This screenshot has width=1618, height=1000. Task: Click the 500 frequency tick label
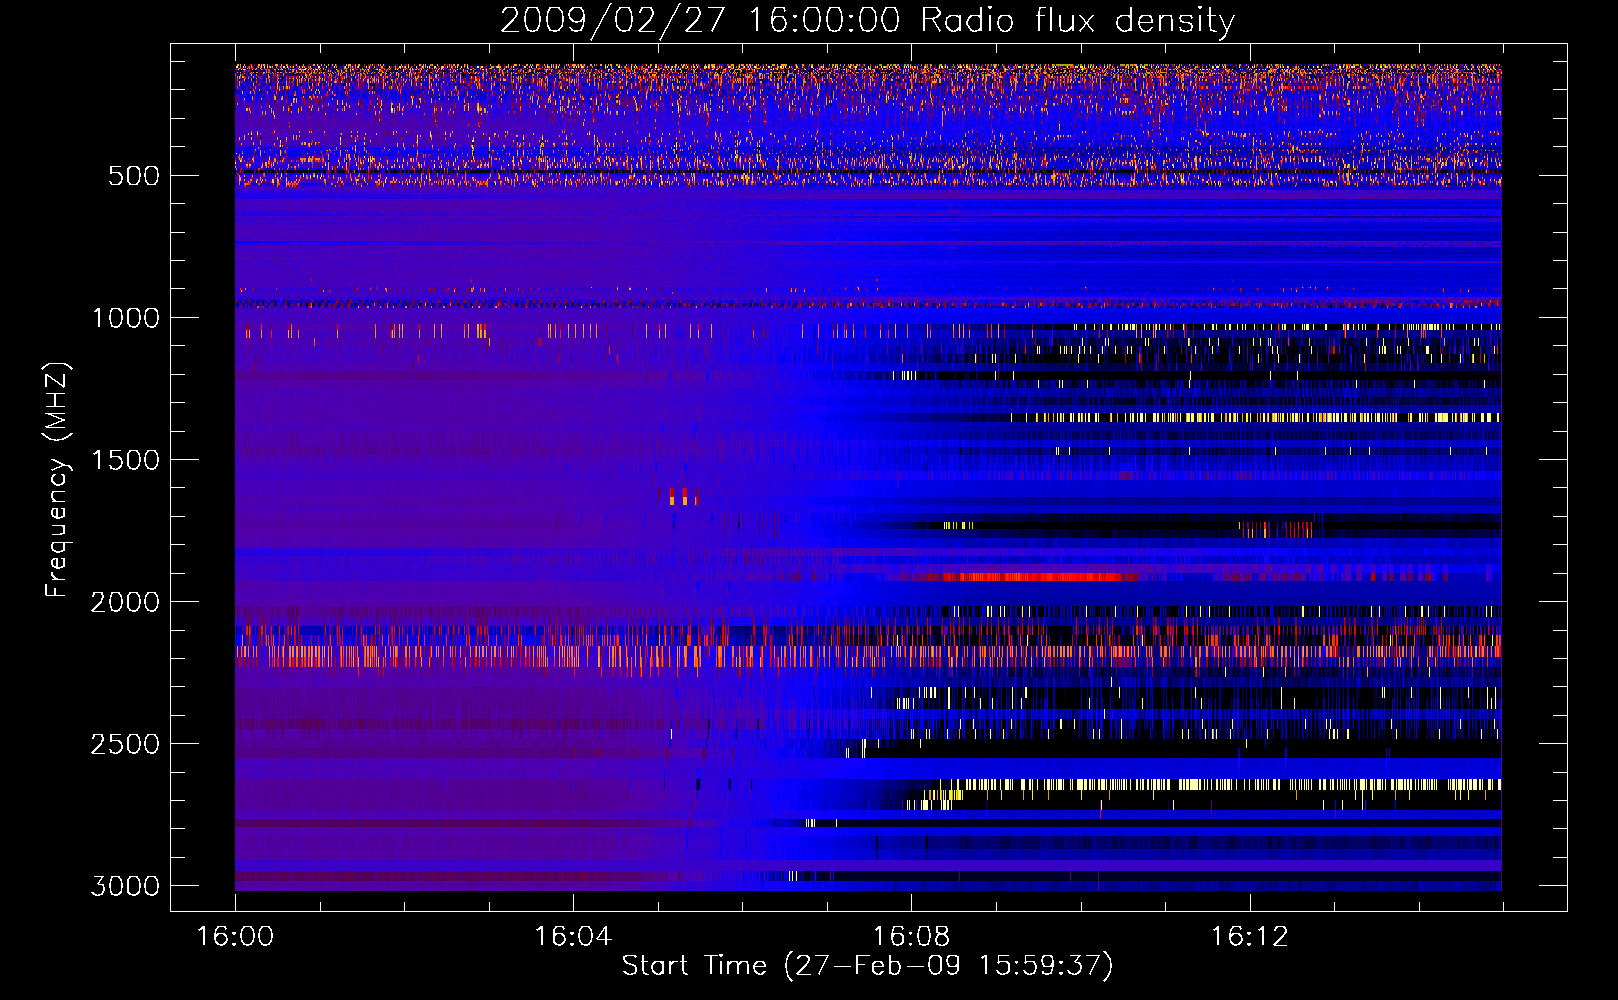[x=134, y=176]
